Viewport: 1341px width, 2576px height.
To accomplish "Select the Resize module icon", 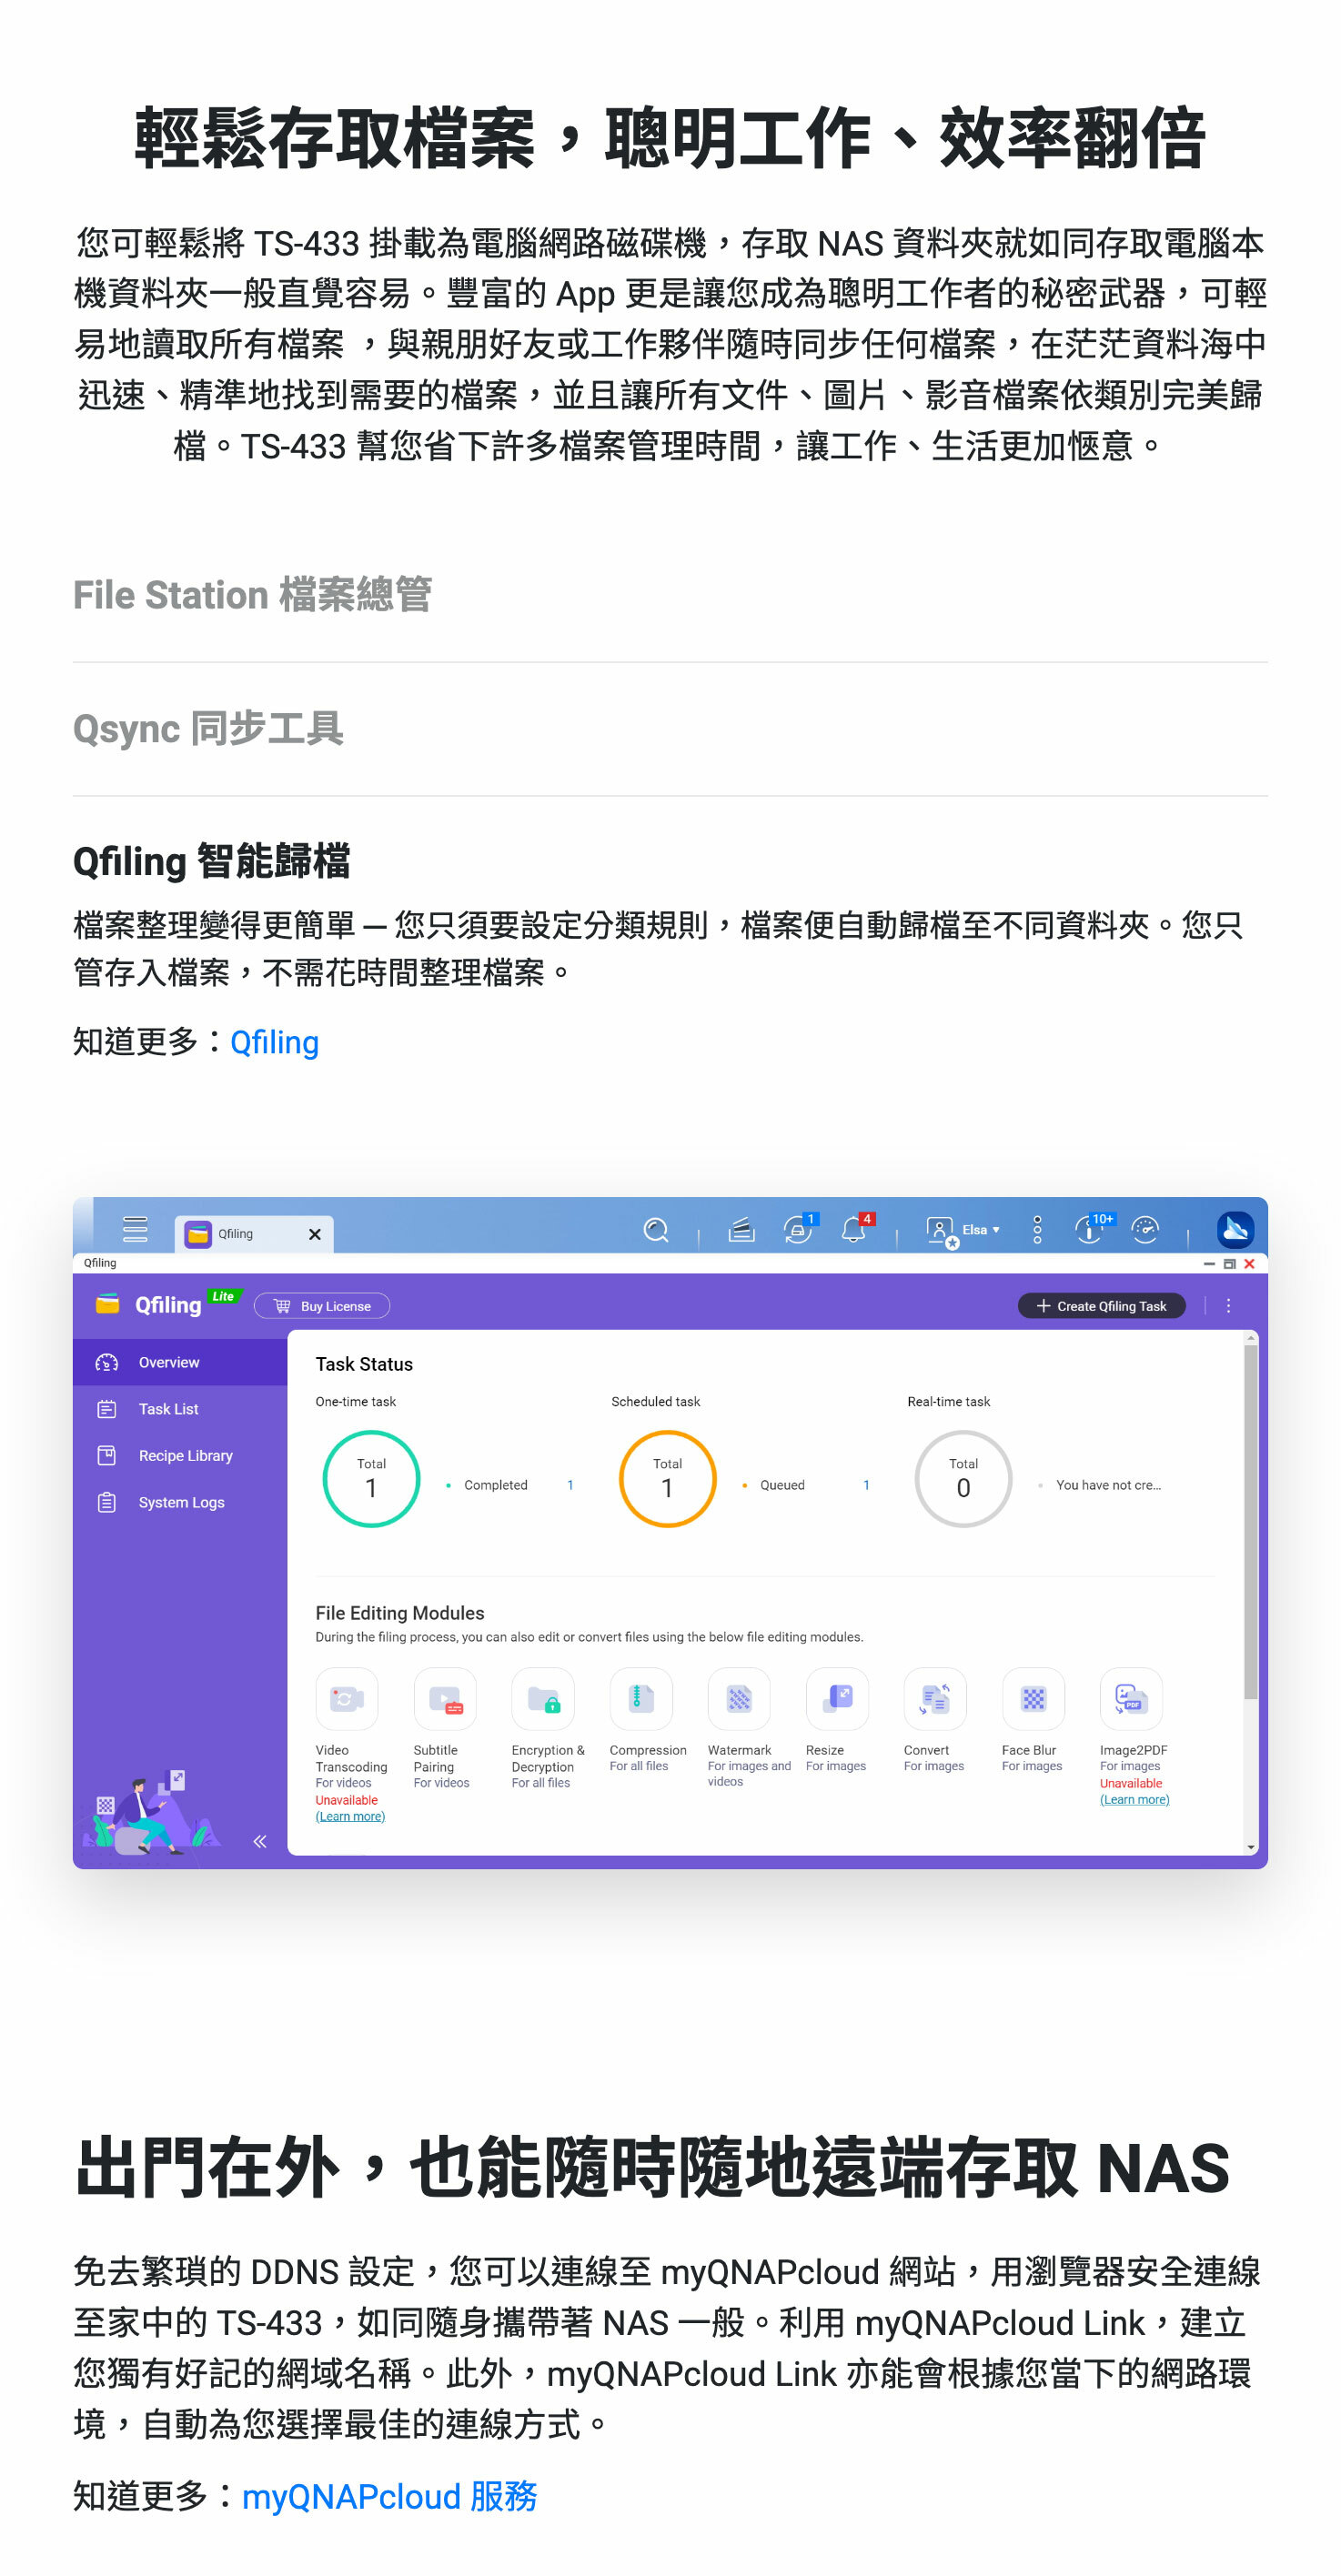I will tap(837, 1699).
